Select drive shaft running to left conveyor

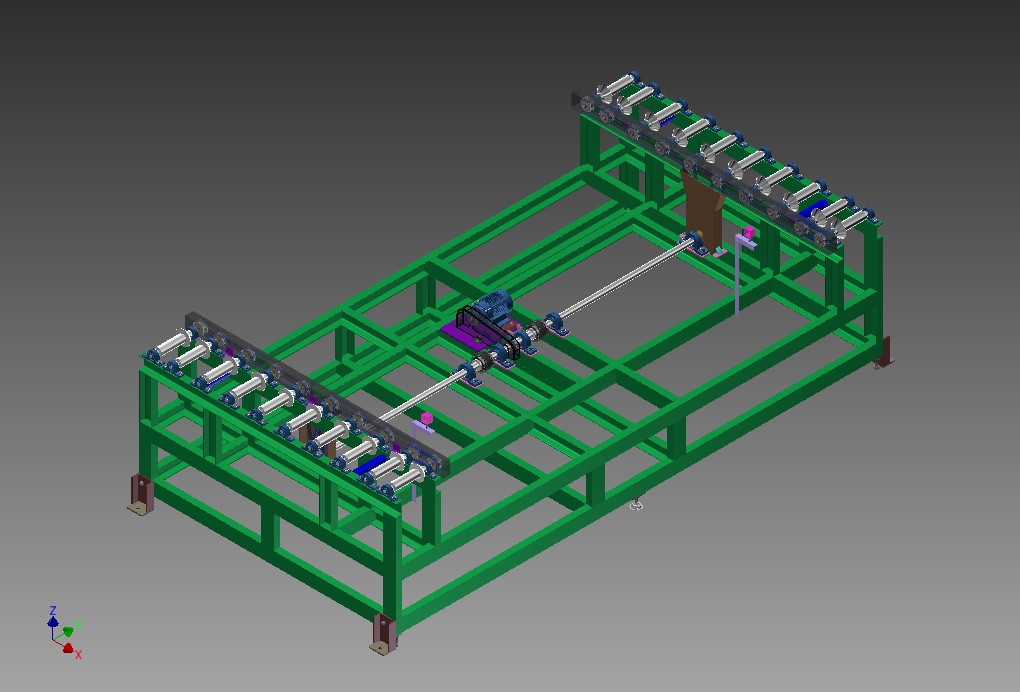[x=421, y=396]
